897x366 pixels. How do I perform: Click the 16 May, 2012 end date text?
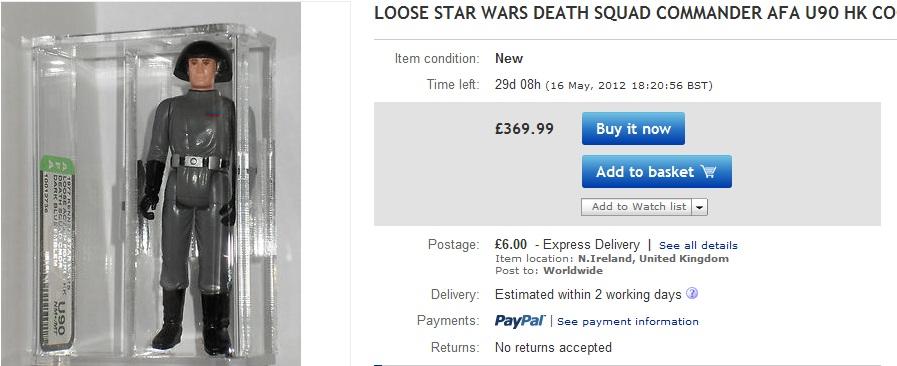tap(629, 86)
